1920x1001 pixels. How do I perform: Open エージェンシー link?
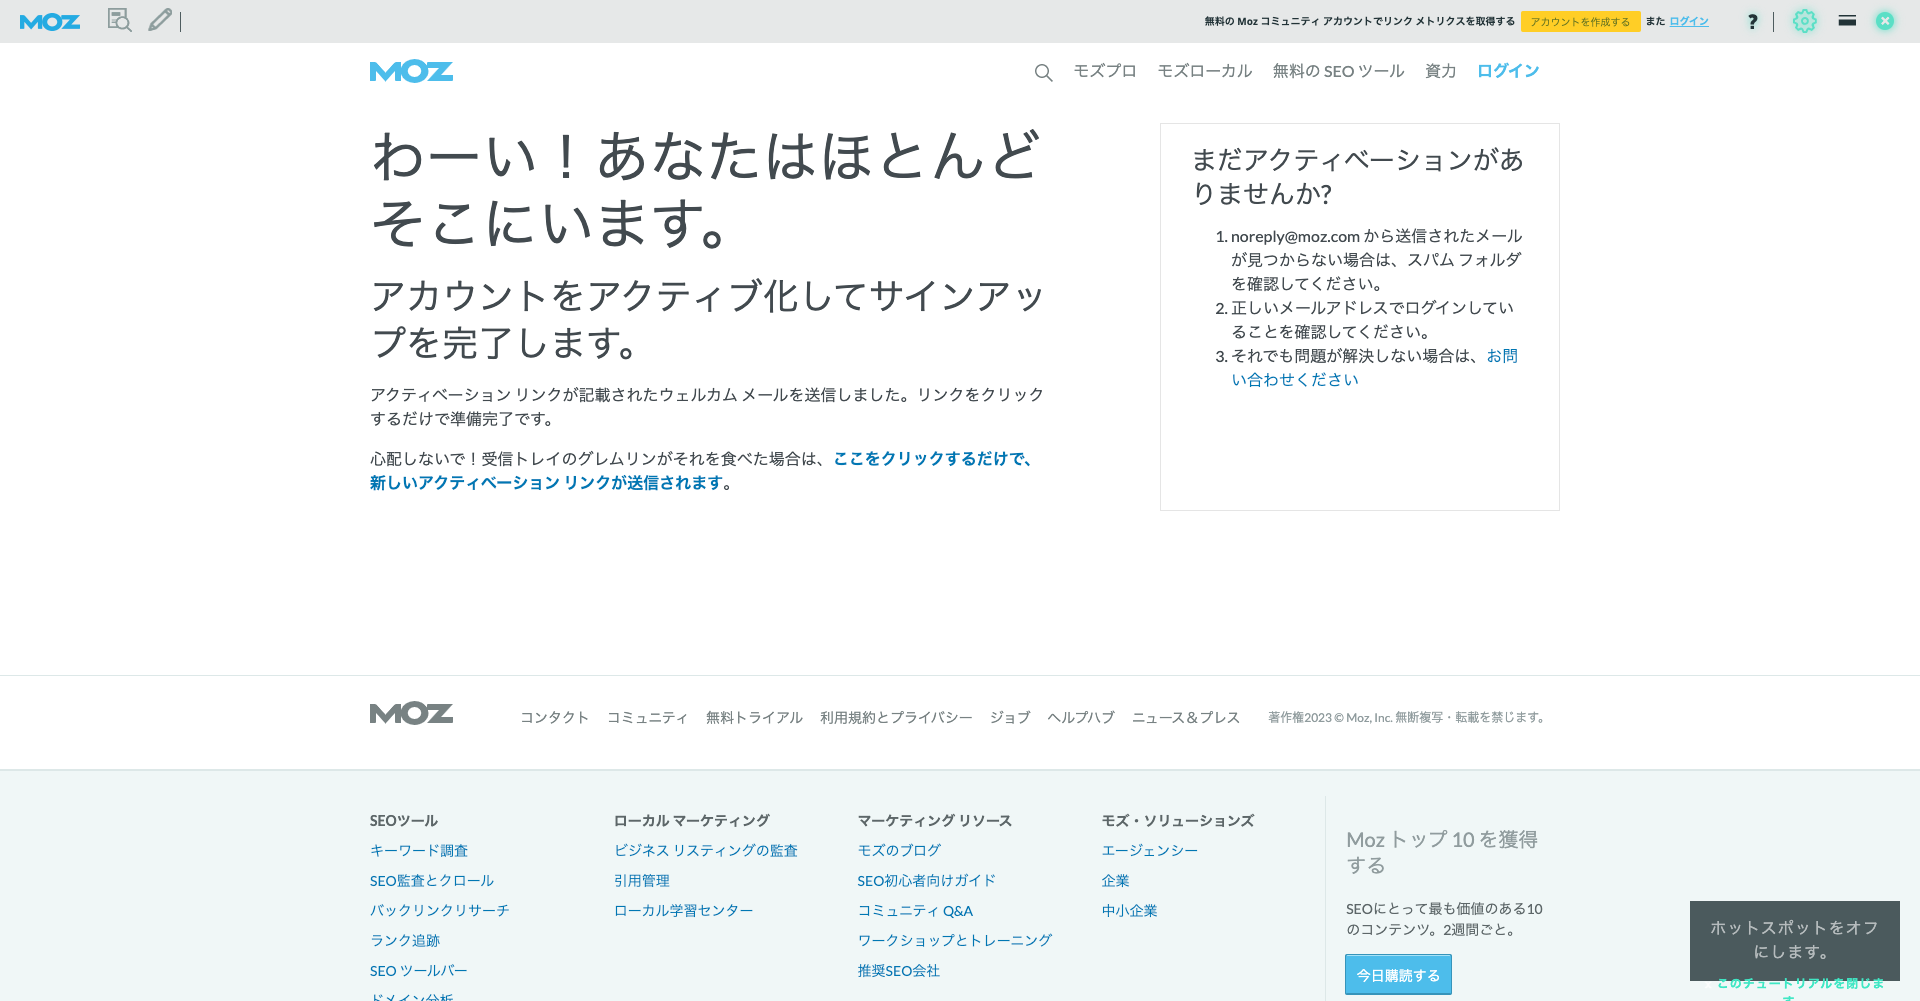pyautogui.click(x=1150, y=851)
